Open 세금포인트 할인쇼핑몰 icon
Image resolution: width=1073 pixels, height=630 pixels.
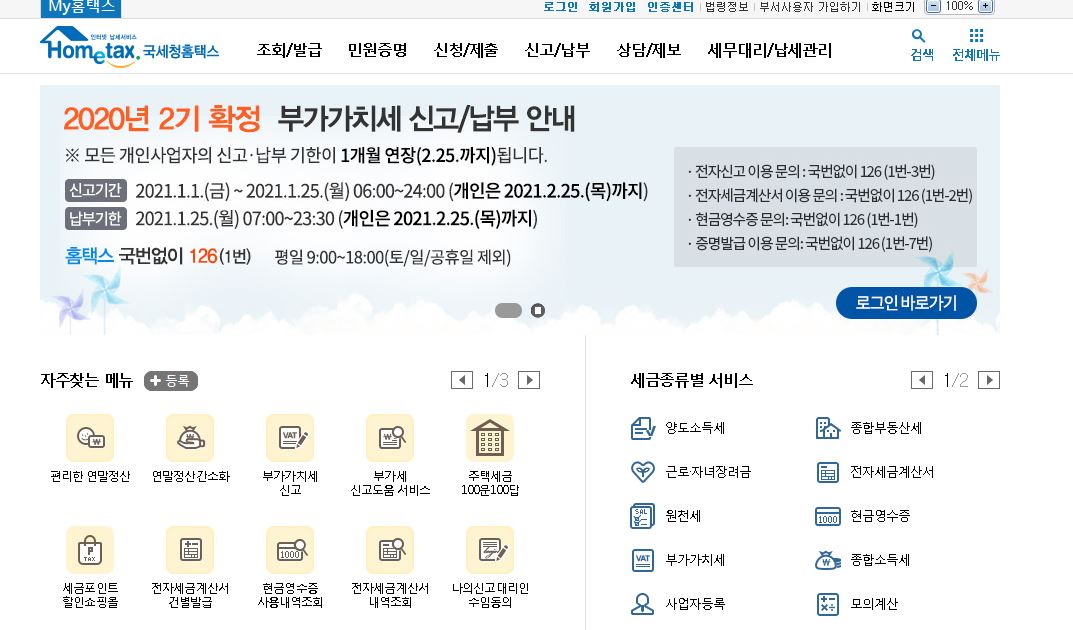click(x=90, y=550)
